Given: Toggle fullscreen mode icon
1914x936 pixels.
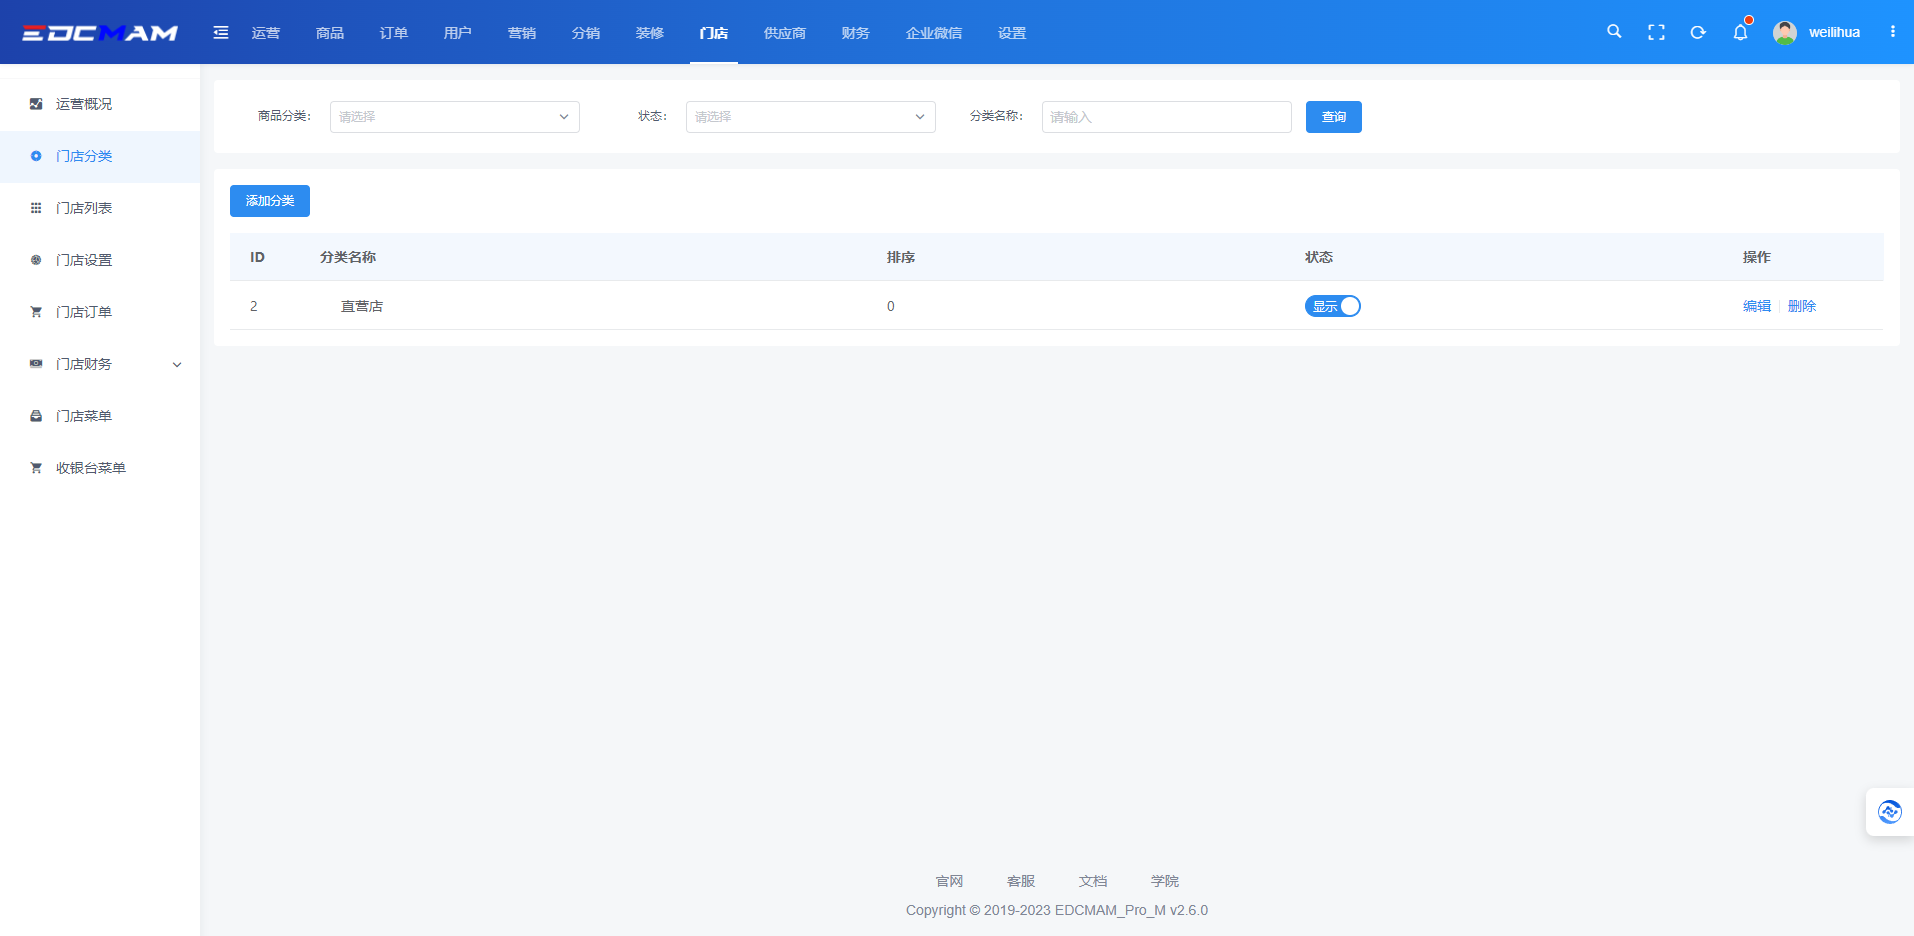Looking at the screenshot, I should (1656, 32).
